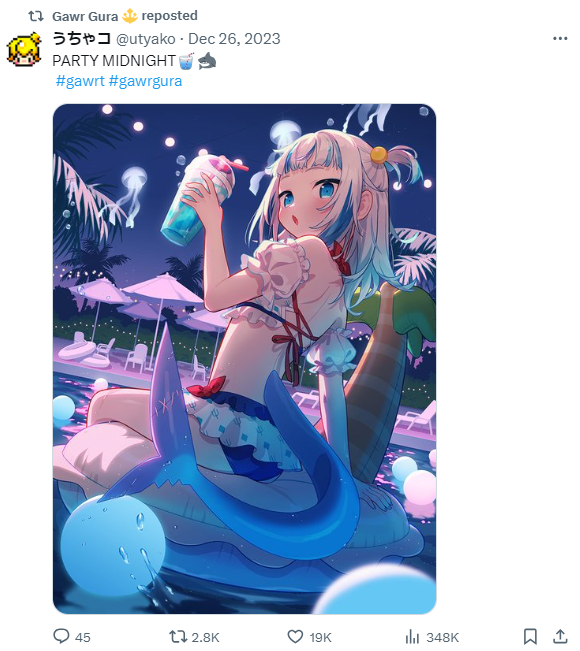The width and height of the screenshot is (580, 651).
Task: Open the Dec 26, 2023 timestamp
Action: coord(234,39)
